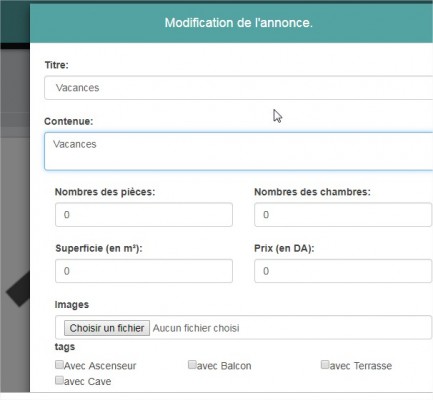Click the Titre input field
The height and width of the screenshot is (400, 433).
click(238, 88)
